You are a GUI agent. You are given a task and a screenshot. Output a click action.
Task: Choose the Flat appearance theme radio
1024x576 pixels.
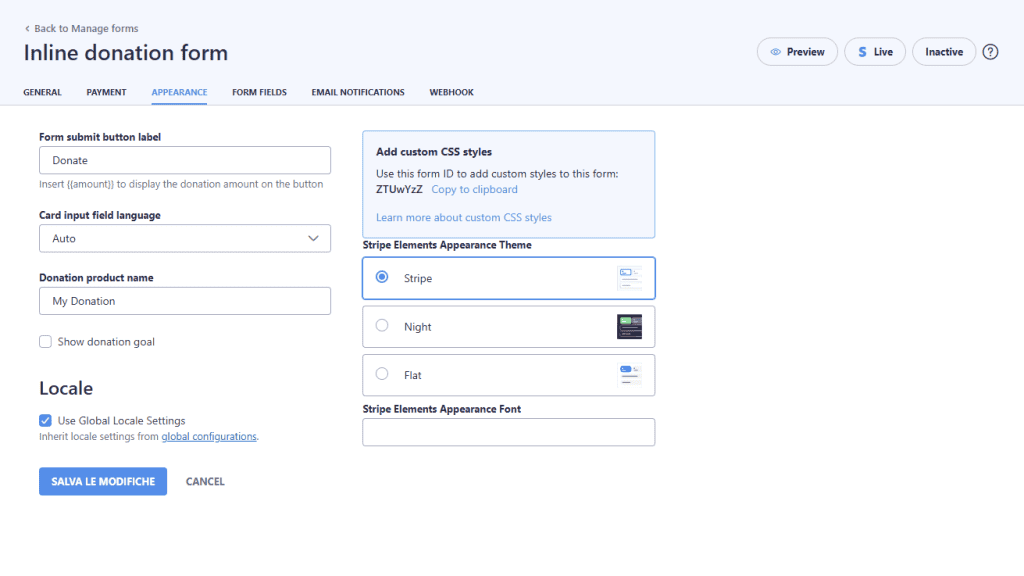coord(382,374)
